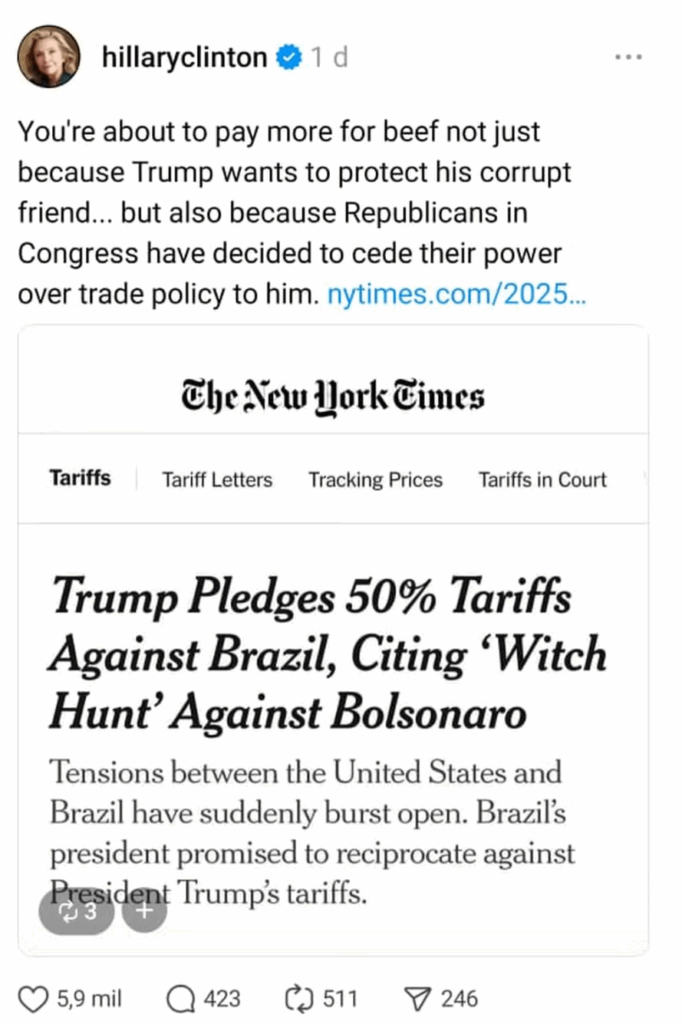682x1024 pixels.
Task: Open the Tracking Prices tab
Action: pos(375,480)
